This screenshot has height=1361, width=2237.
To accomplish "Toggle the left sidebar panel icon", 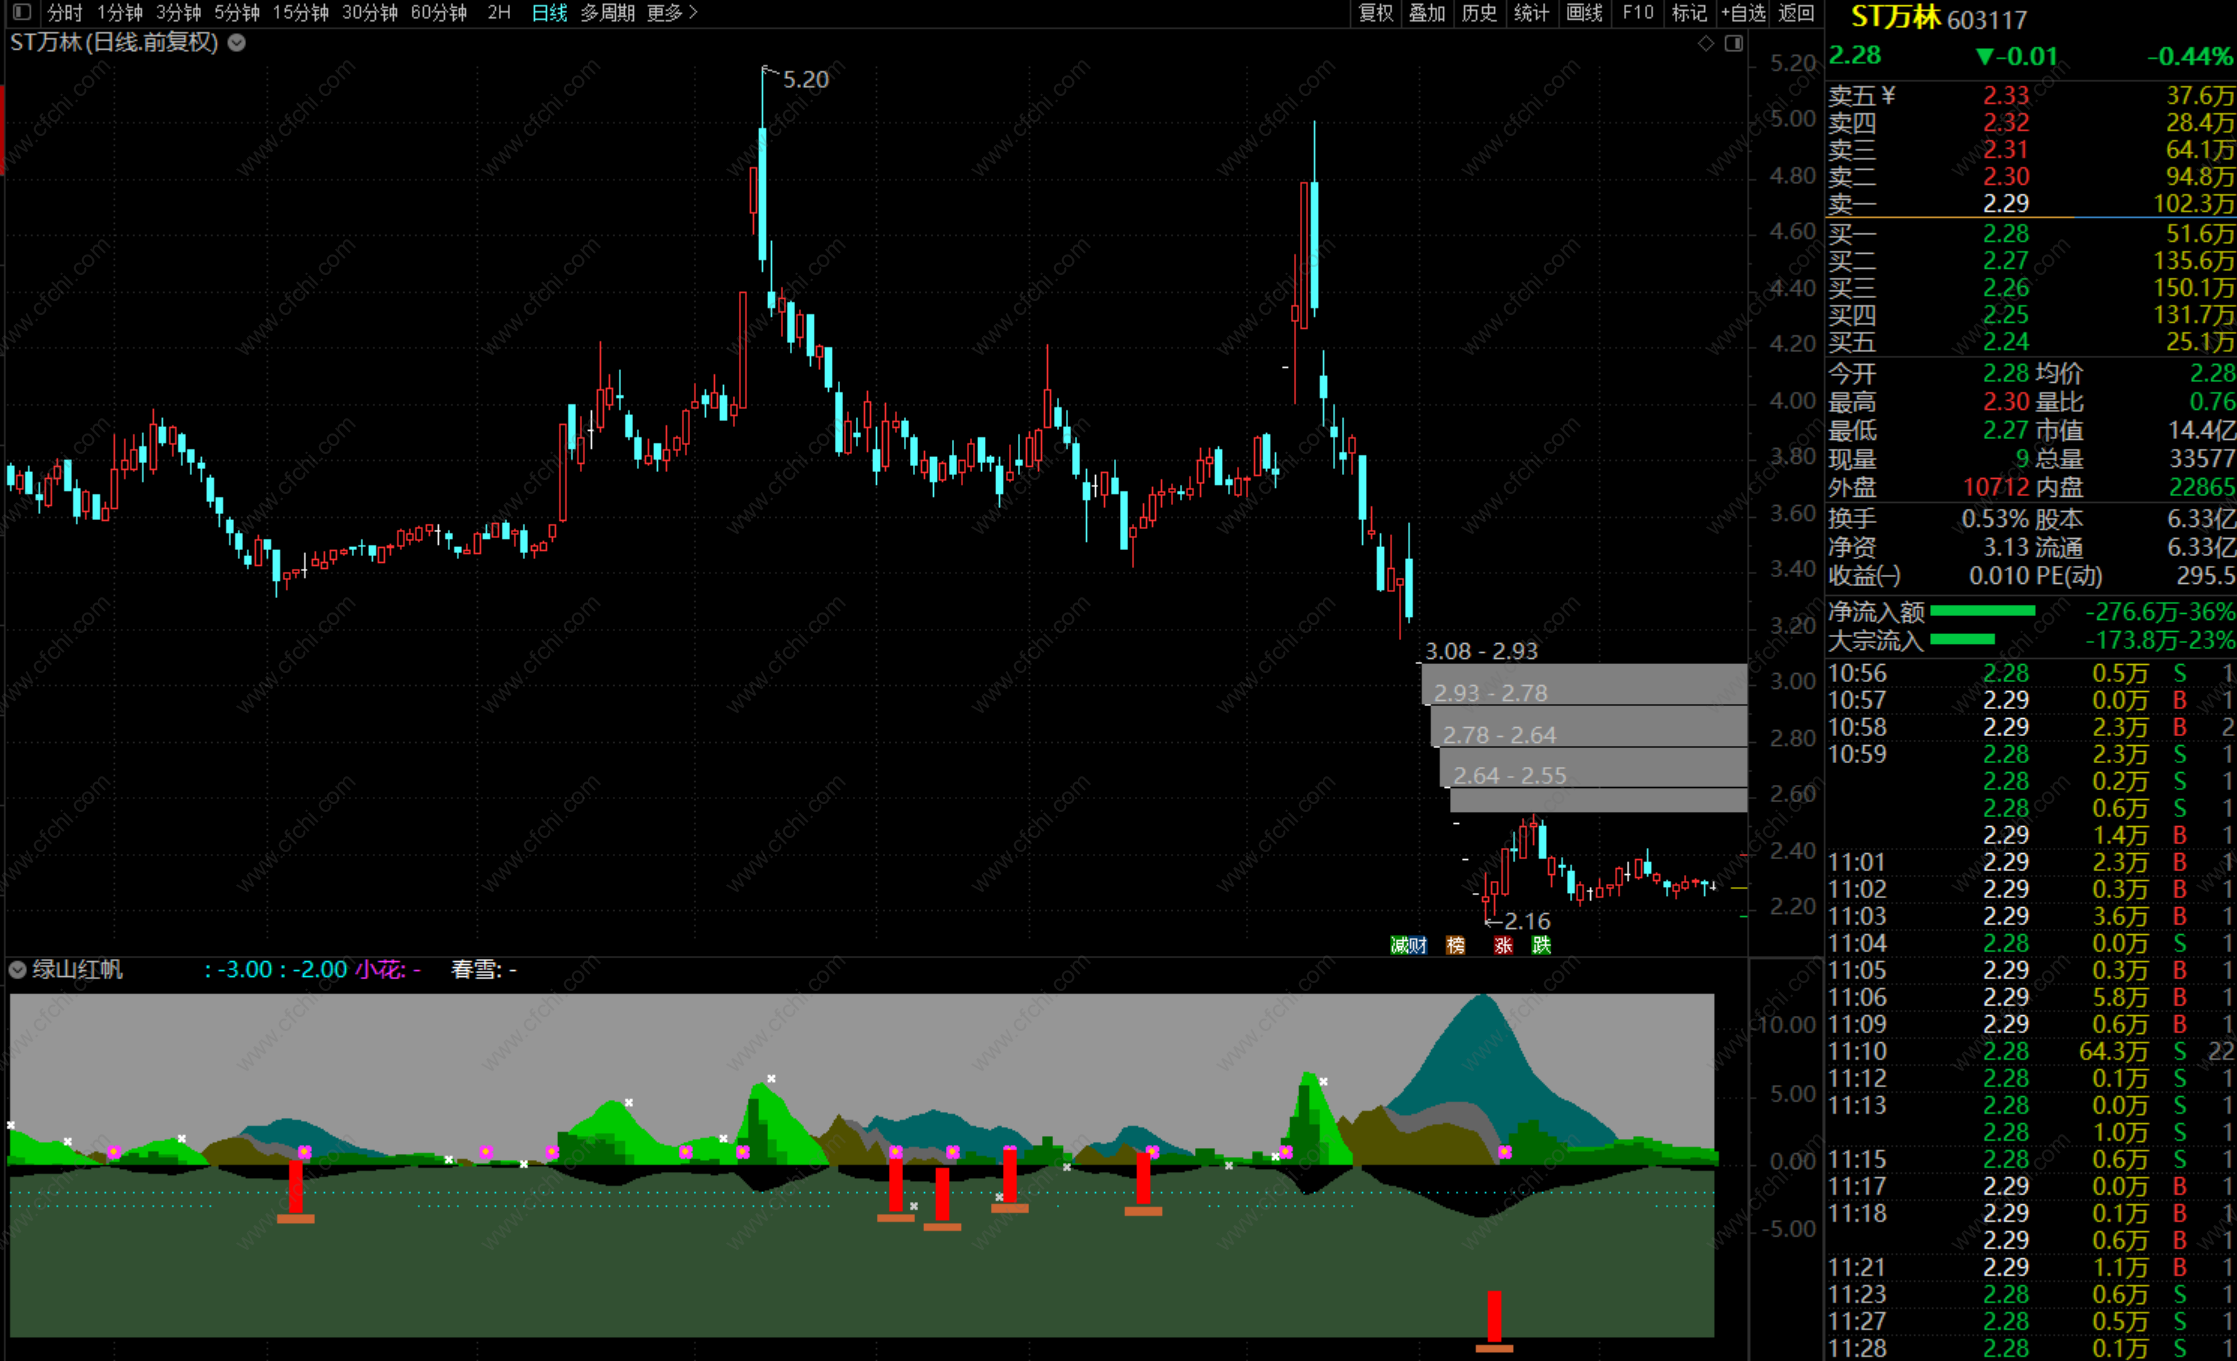I will coord(22,13).
